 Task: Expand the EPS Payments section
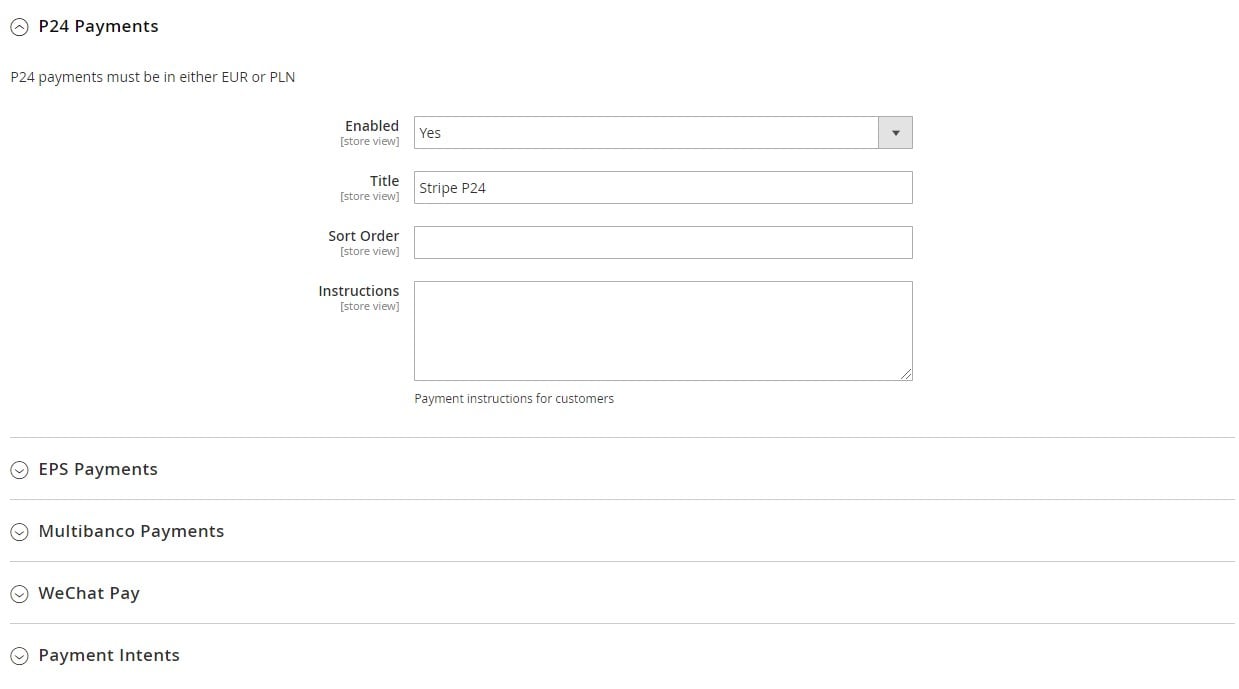point(98,469)
